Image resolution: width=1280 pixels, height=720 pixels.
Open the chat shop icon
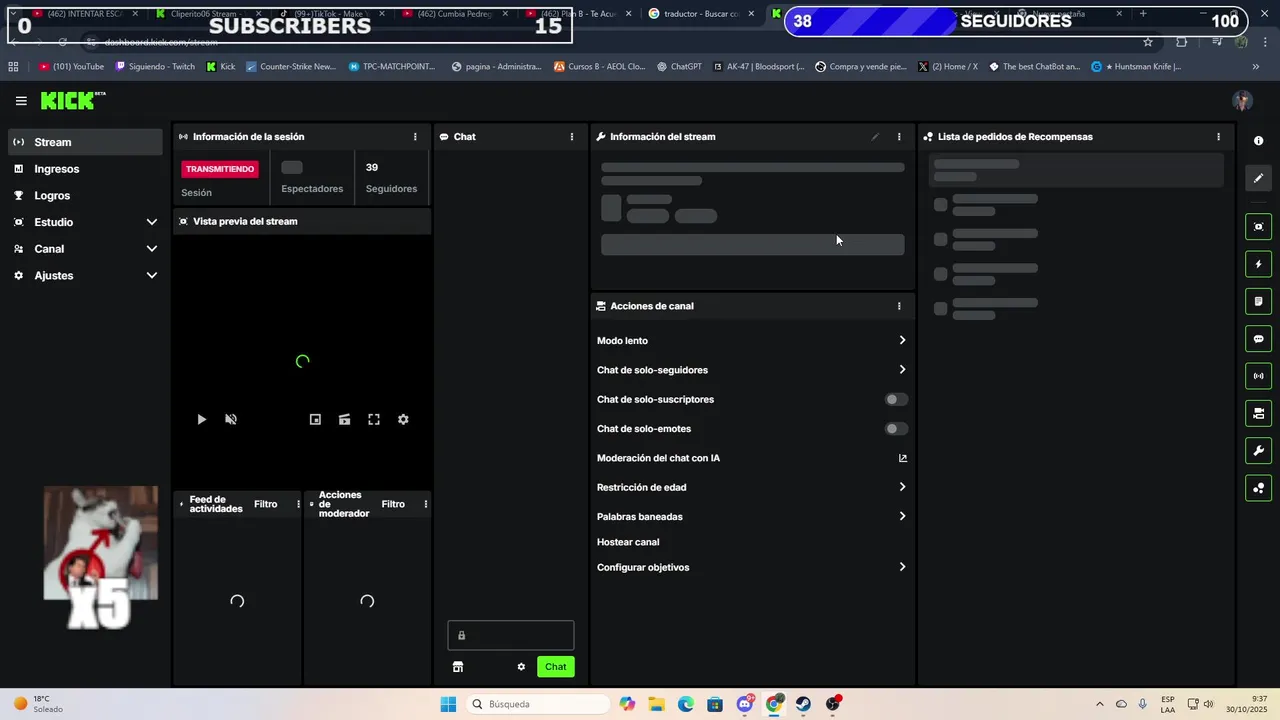458,667
